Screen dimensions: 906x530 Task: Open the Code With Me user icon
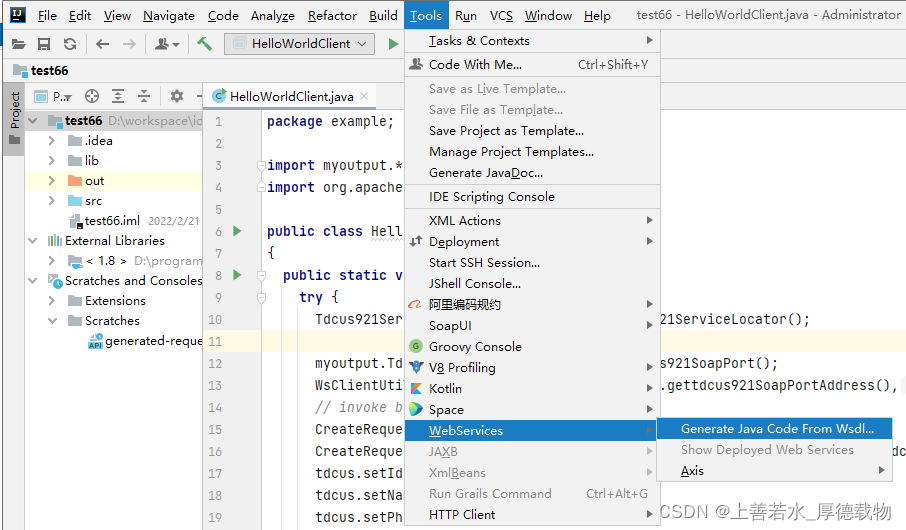(x=167, y=44)
